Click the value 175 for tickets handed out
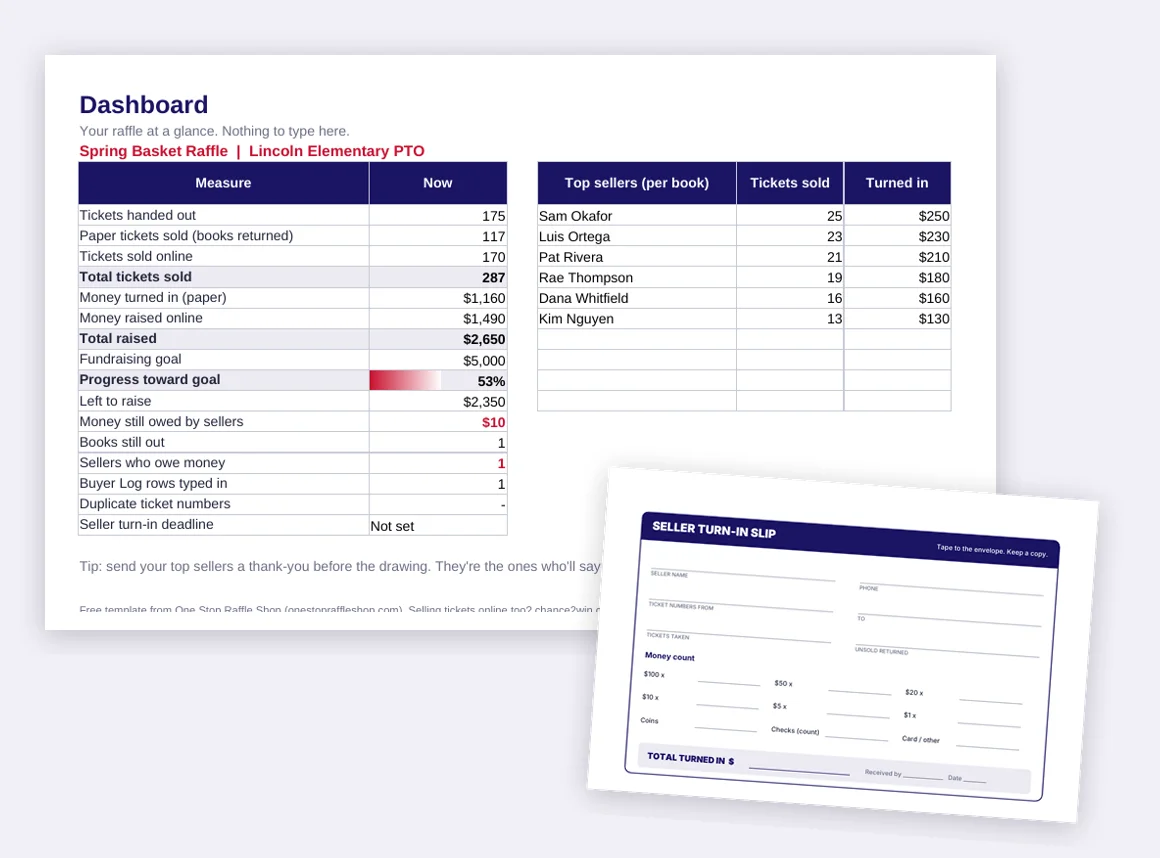Screen dimensions: 1160x858 coord(493,216)
